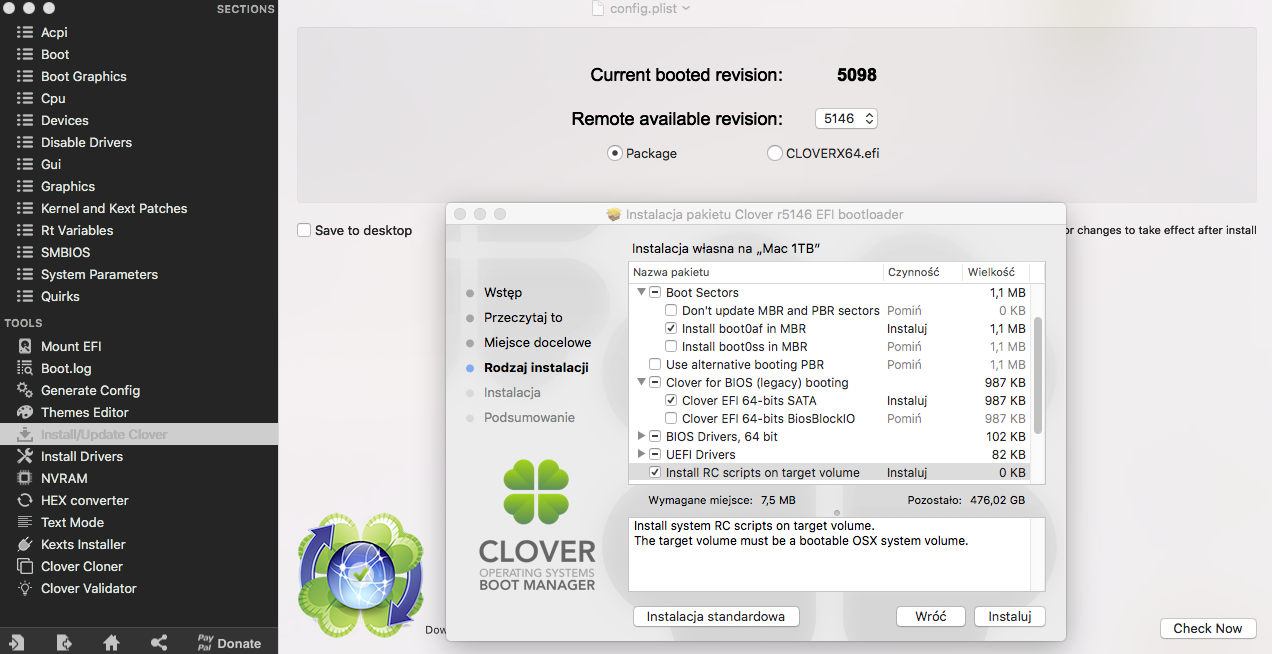Open System Parameters section

pos(99,274)
